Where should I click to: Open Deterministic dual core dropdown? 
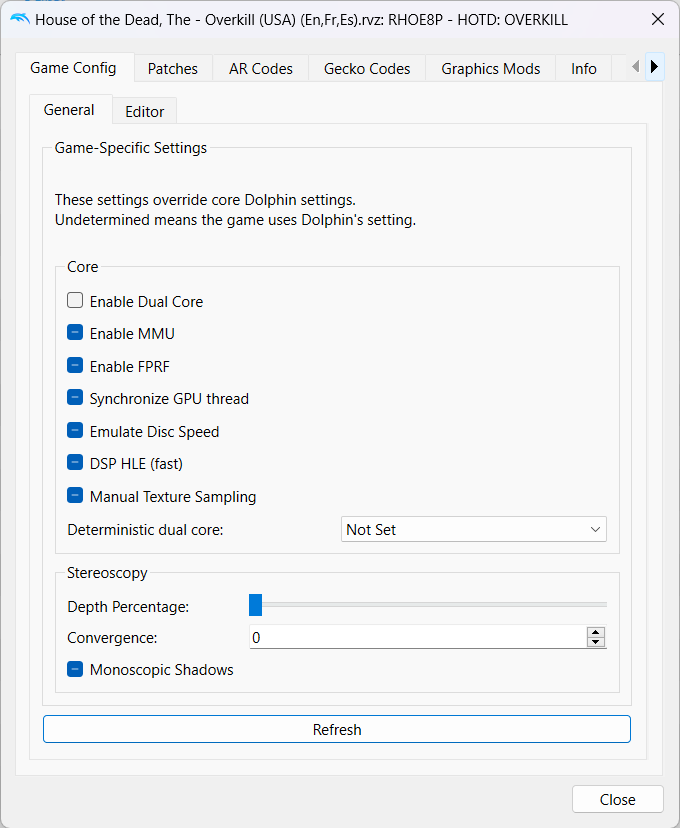[x=474, y=529]
